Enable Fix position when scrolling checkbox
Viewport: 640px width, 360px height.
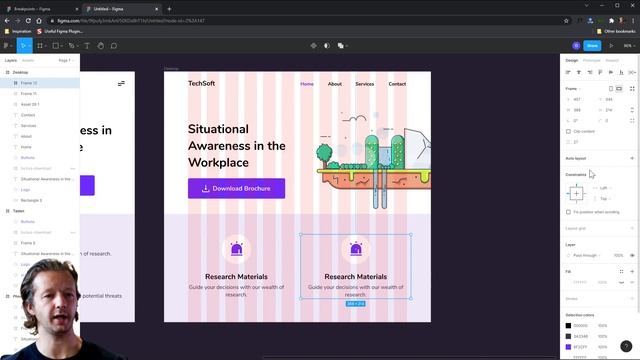click(x=568, y=212)
